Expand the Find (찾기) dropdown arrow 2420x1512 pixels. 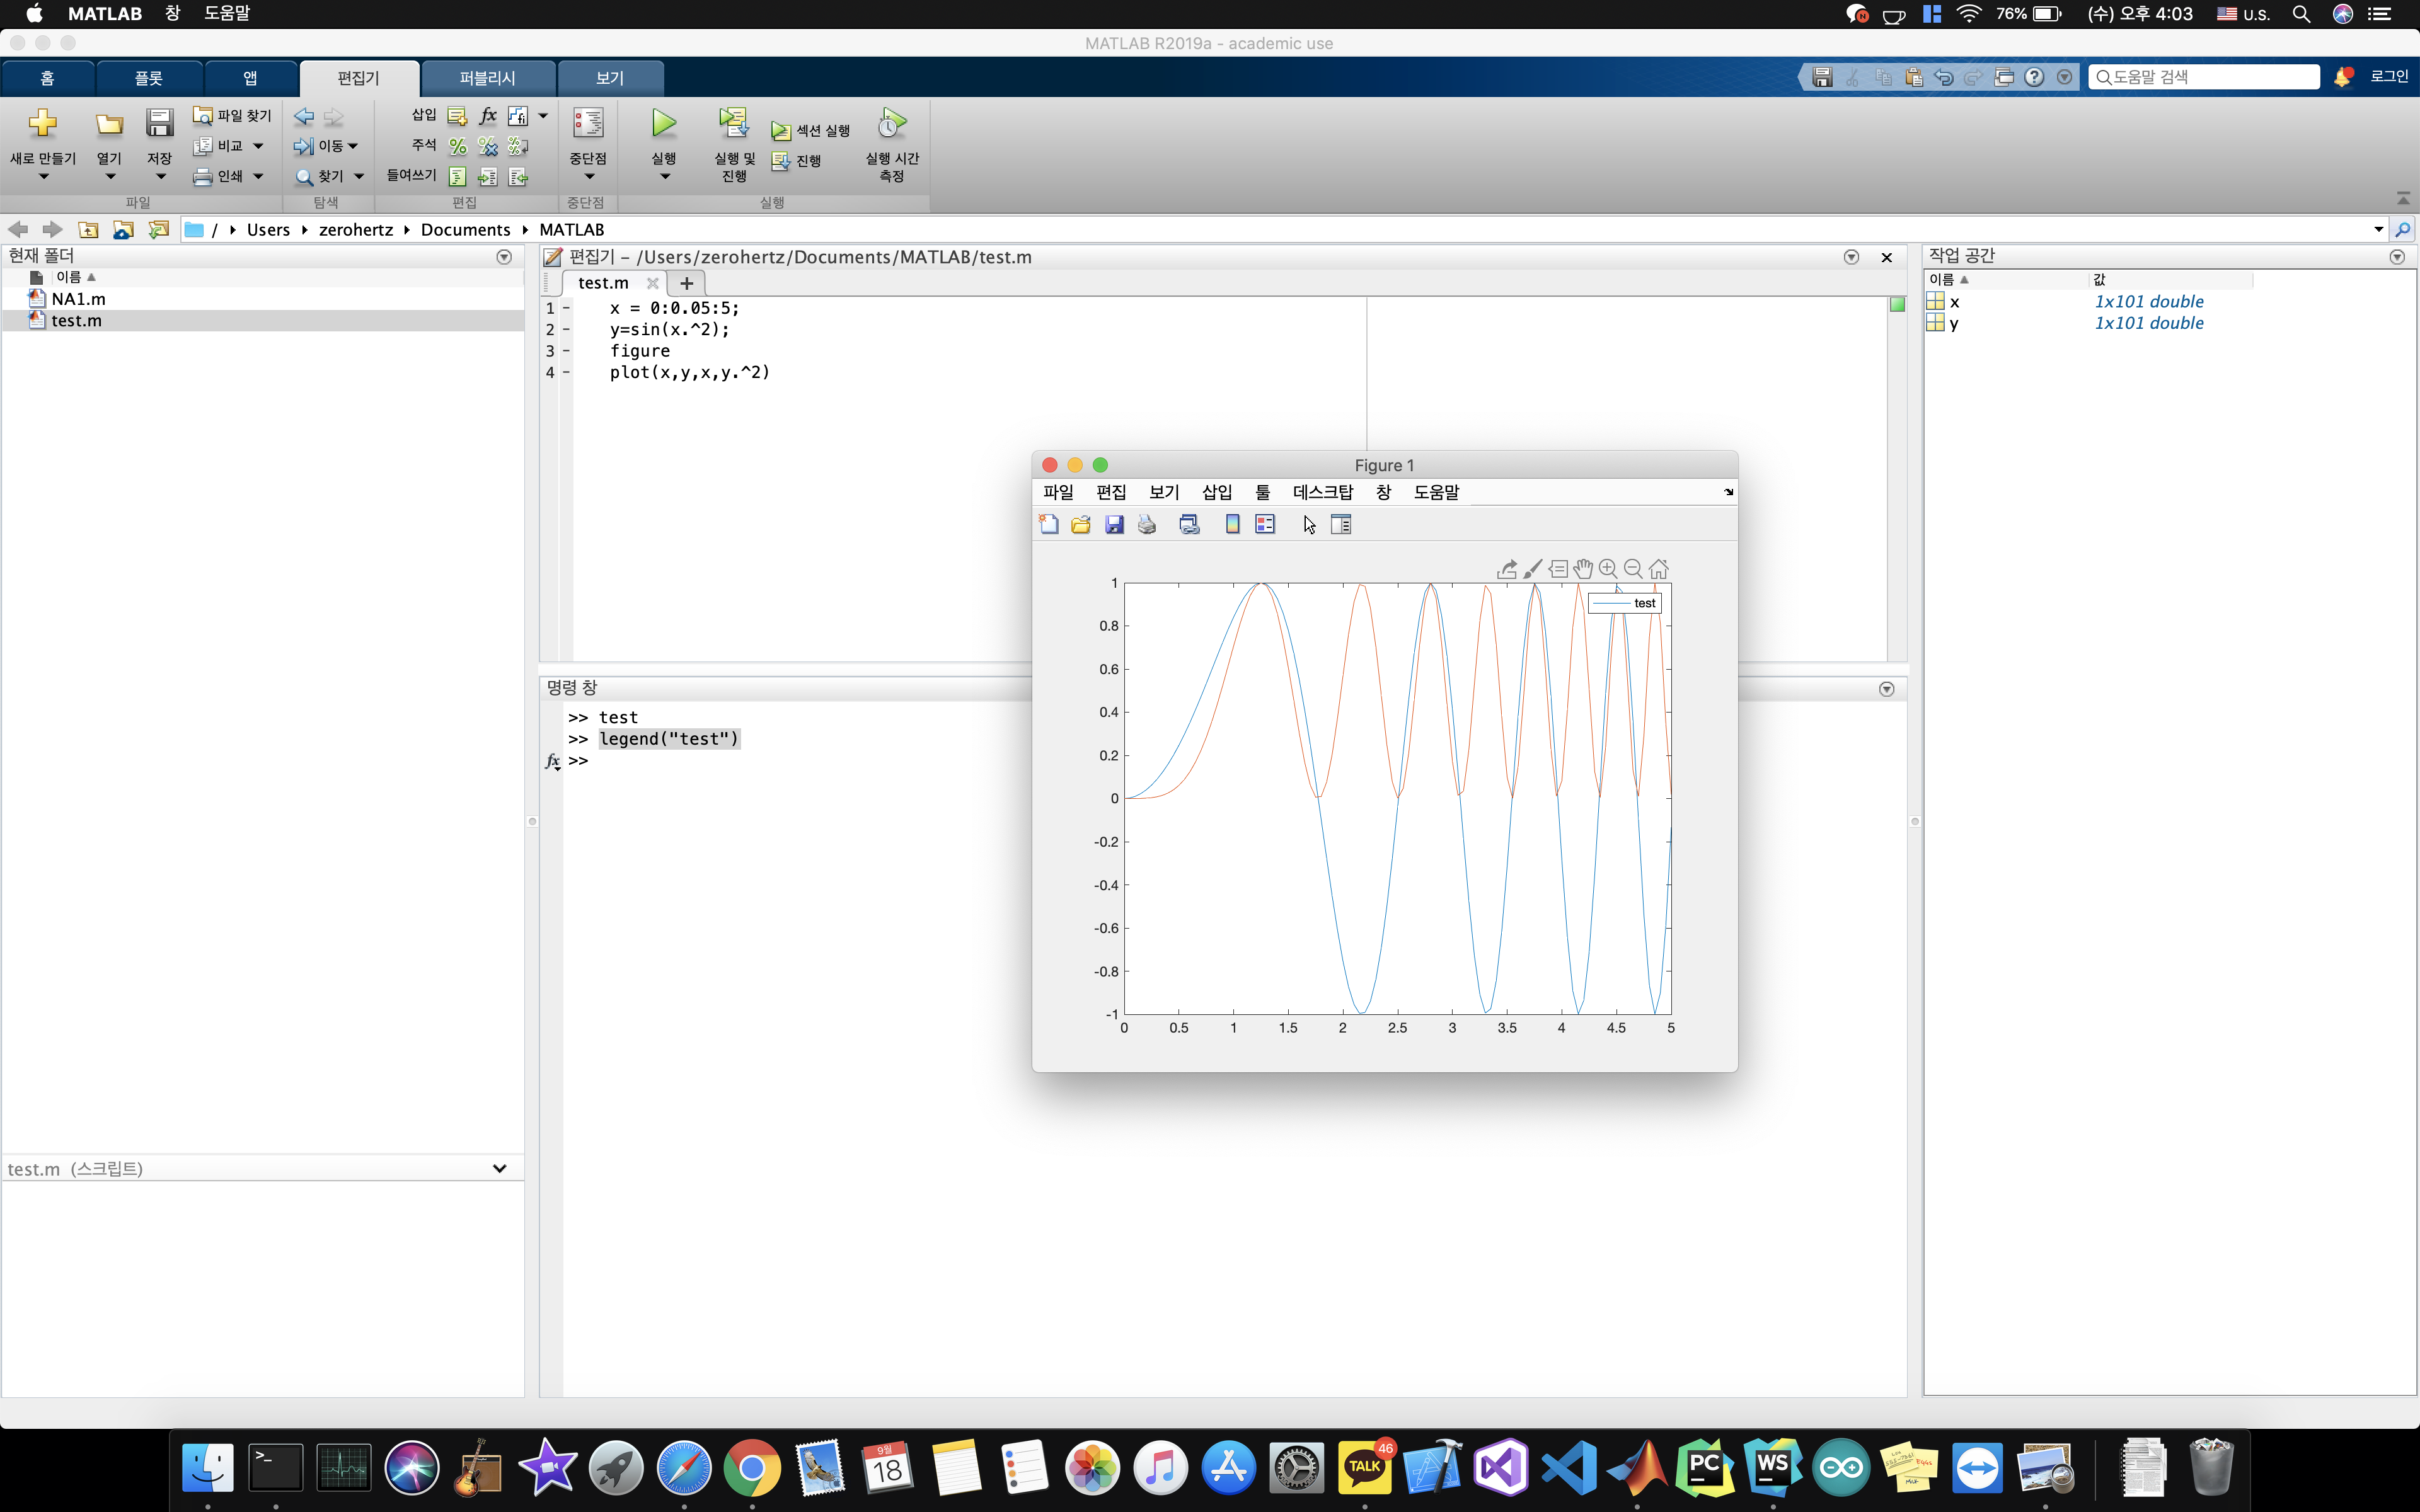(x=359, y=176)
